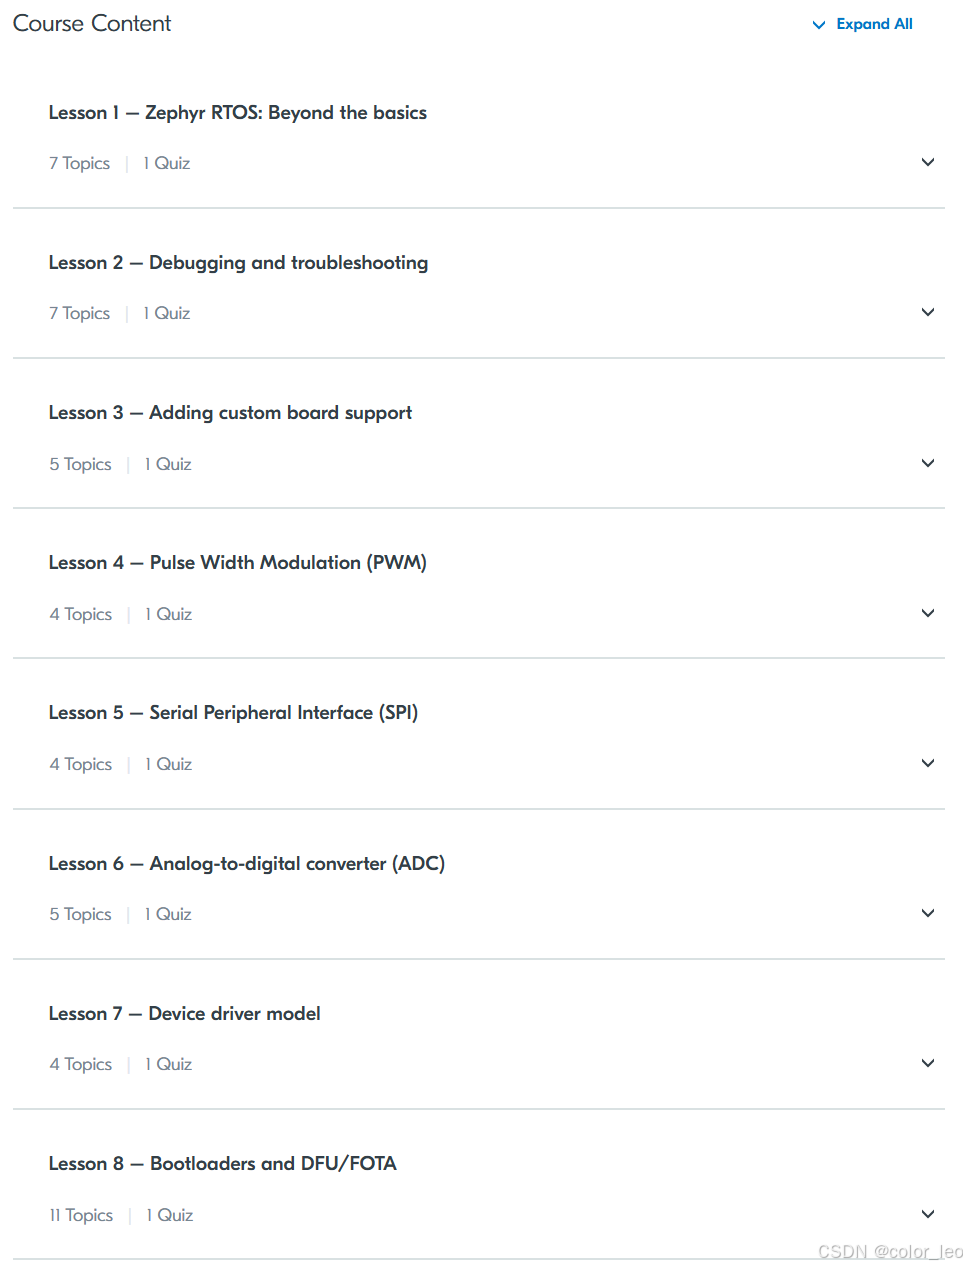
Task: Reveal topics under Lesson 4 Pulse Width Modulation
Action: [x=928, y=613]
